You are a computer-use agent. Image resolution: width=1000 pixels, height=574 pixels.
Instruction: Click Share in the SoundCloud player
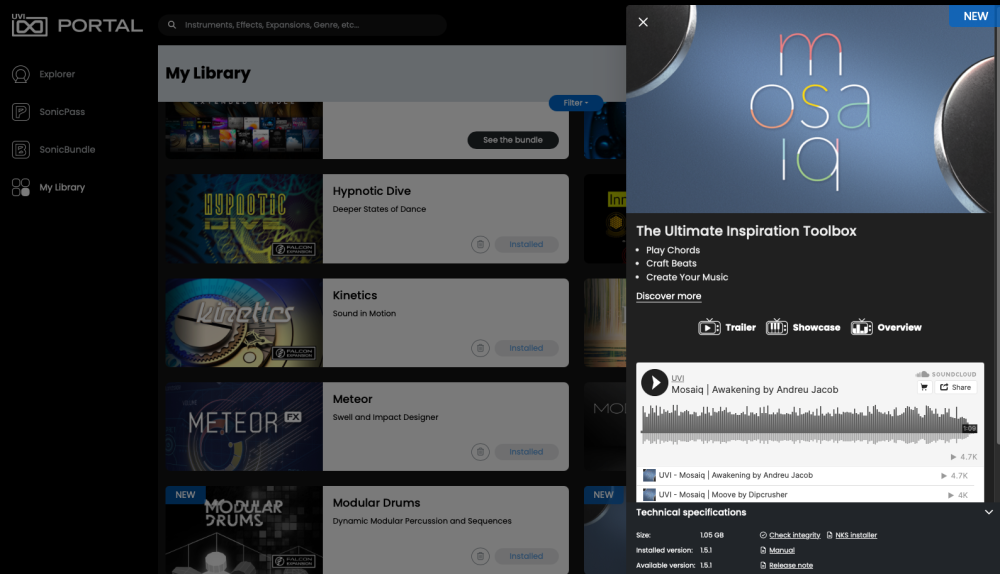(955, 387)
